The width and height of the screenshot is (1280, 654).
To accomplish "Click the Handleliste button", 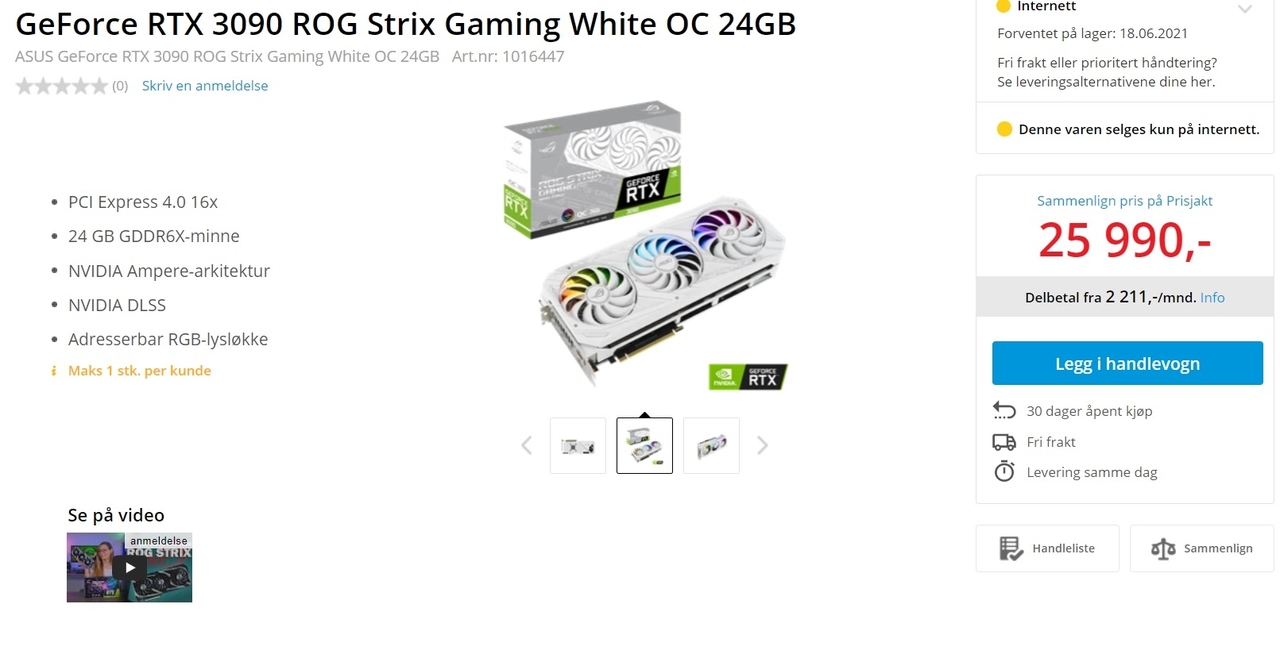I will click(x=1047, y=548).
